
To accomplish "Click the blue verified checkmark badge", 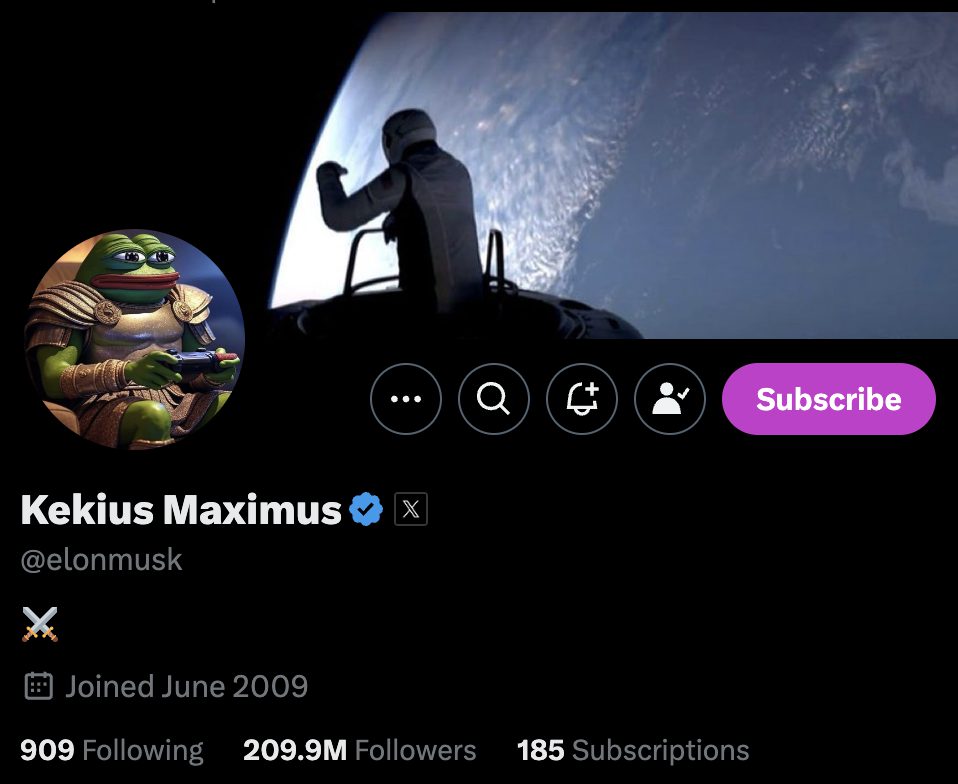I will [x=366, y=509].
